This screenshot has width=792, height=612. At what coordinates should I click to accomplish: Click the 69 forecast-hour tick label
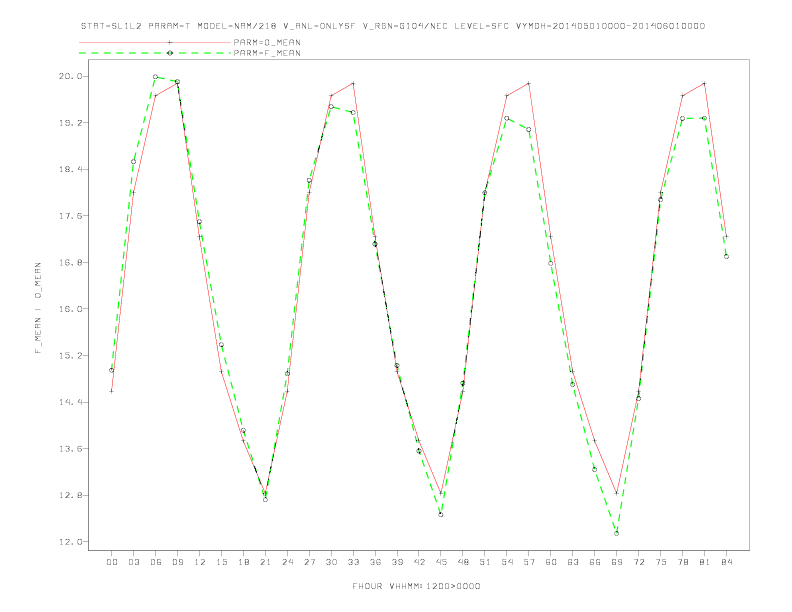[617, 562]
